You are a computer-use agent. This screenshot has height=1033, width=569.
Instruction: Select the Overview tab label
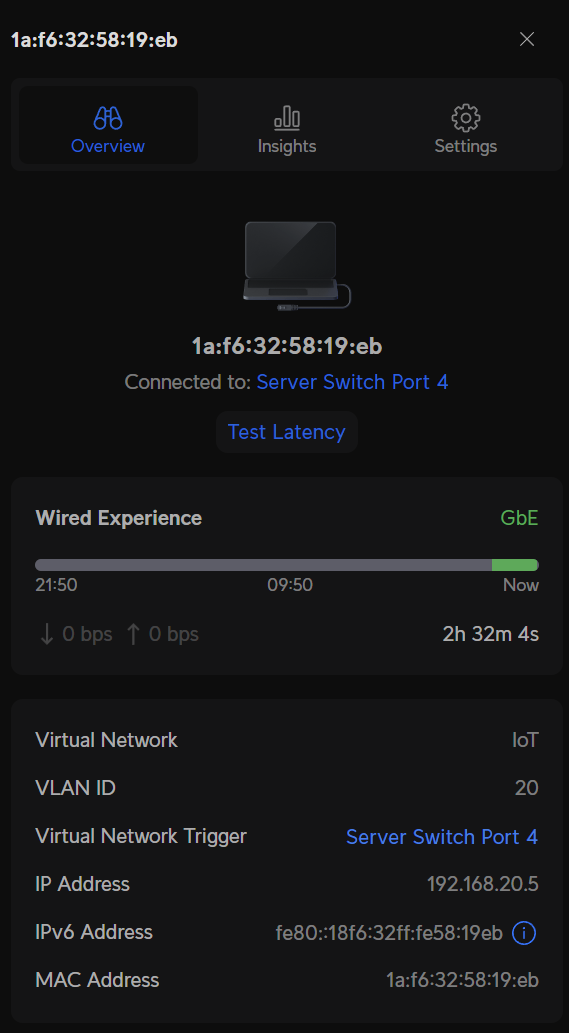point(108,146)
